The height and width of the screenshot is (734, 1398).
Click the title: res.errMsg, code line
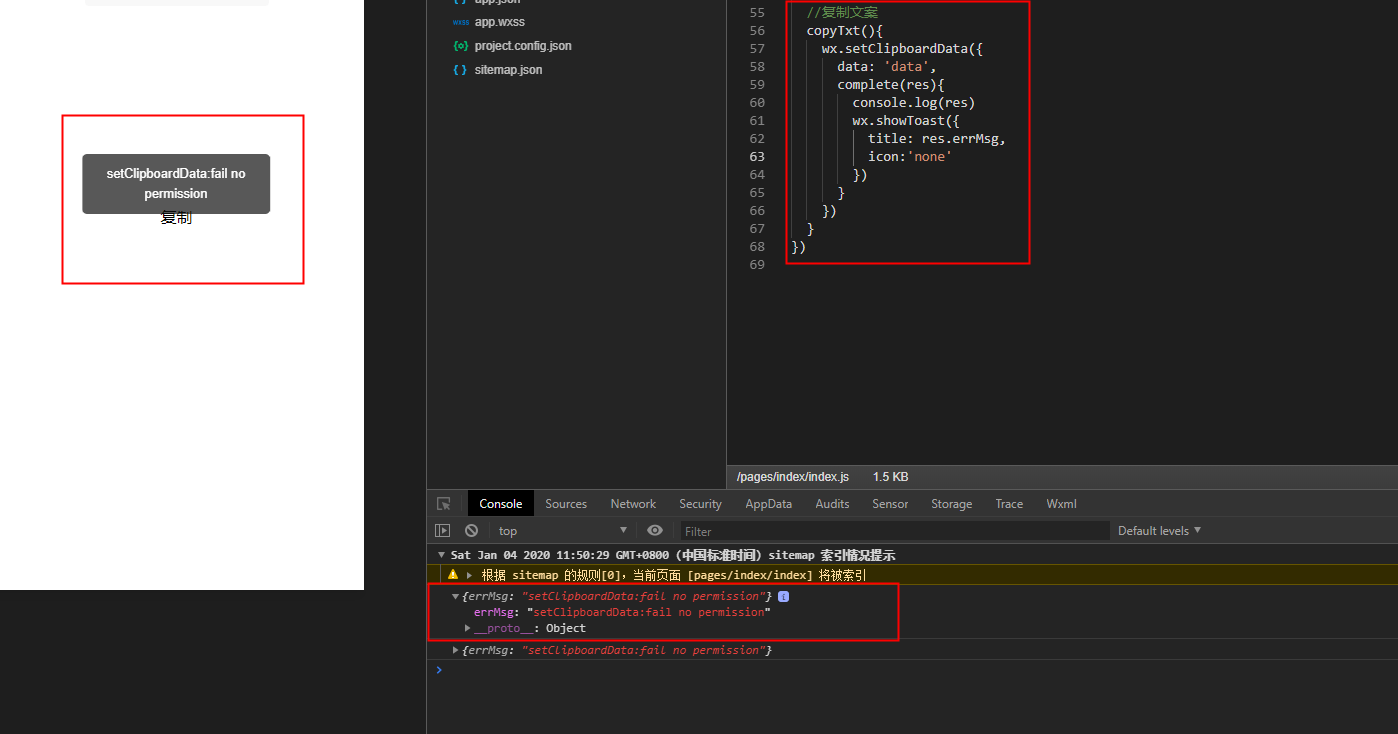[937, 139]
